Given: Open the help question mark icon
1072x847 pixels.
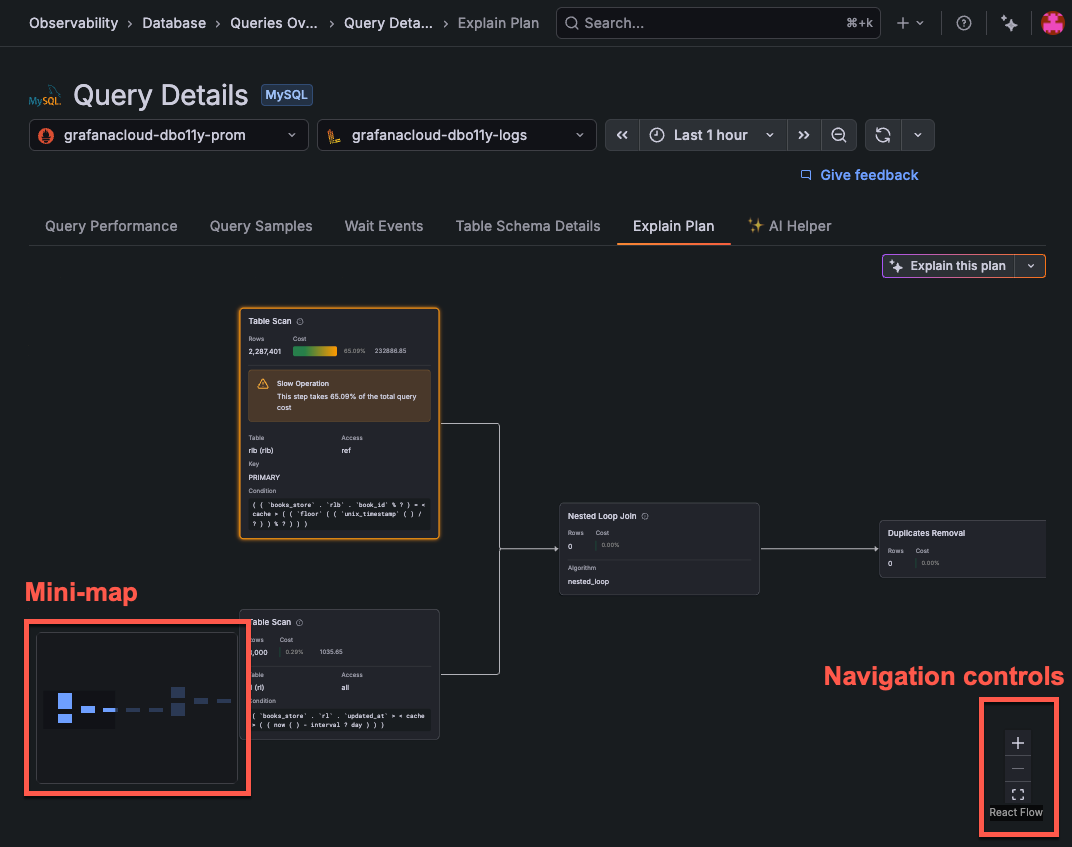Looking at the screenshot, I should (963, 22).
